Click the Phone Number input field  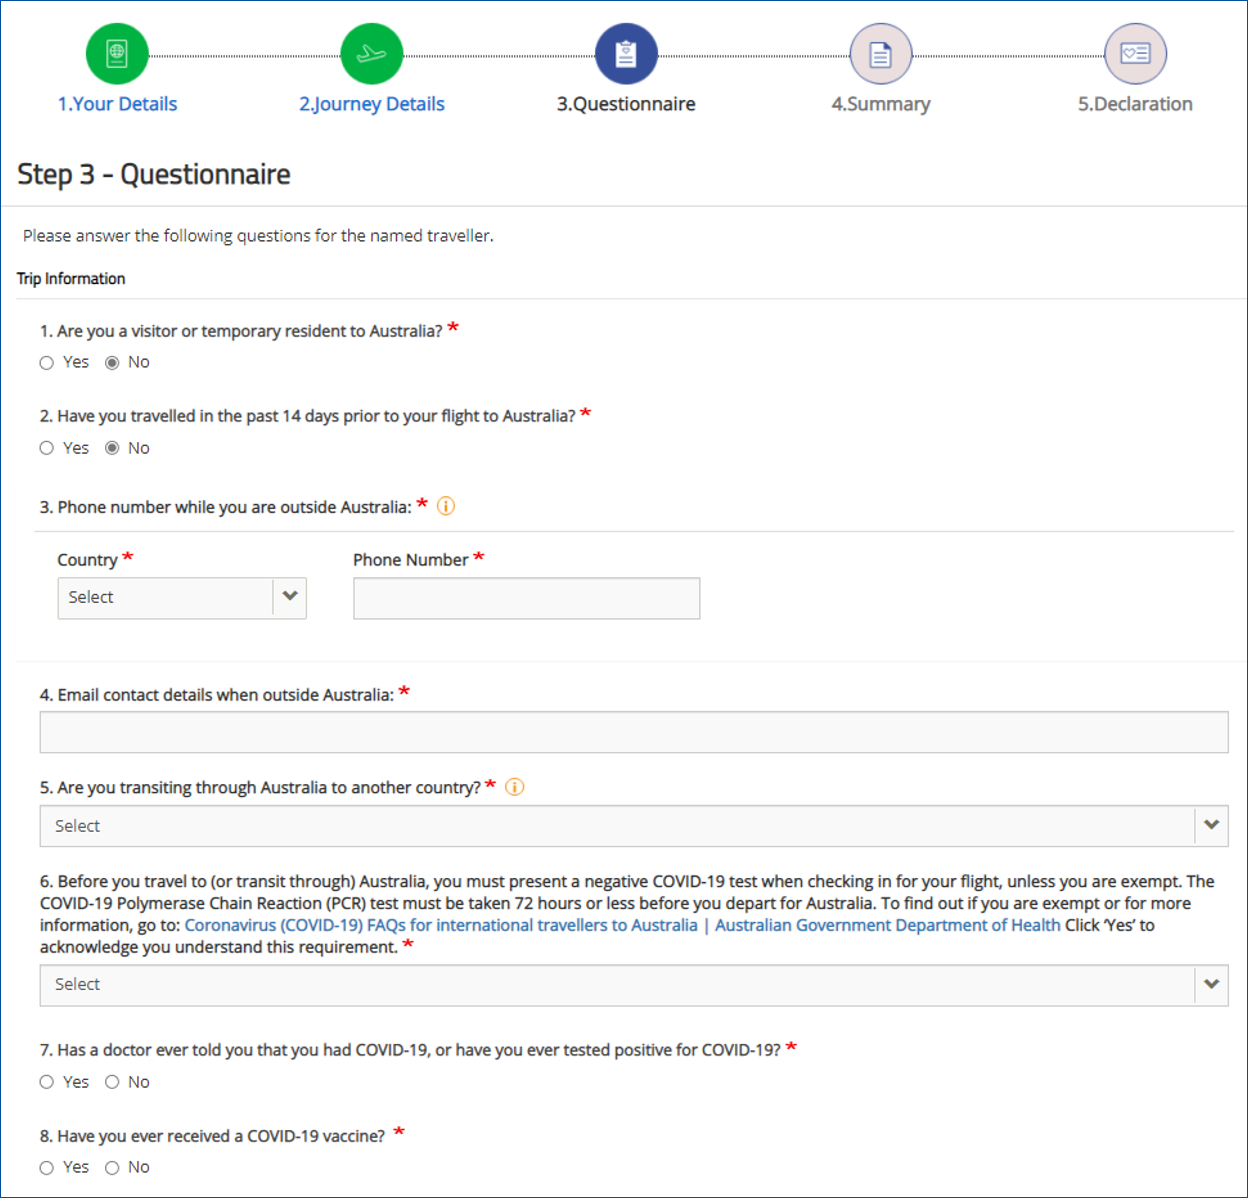pyautogui.click(x=526, y=598)
